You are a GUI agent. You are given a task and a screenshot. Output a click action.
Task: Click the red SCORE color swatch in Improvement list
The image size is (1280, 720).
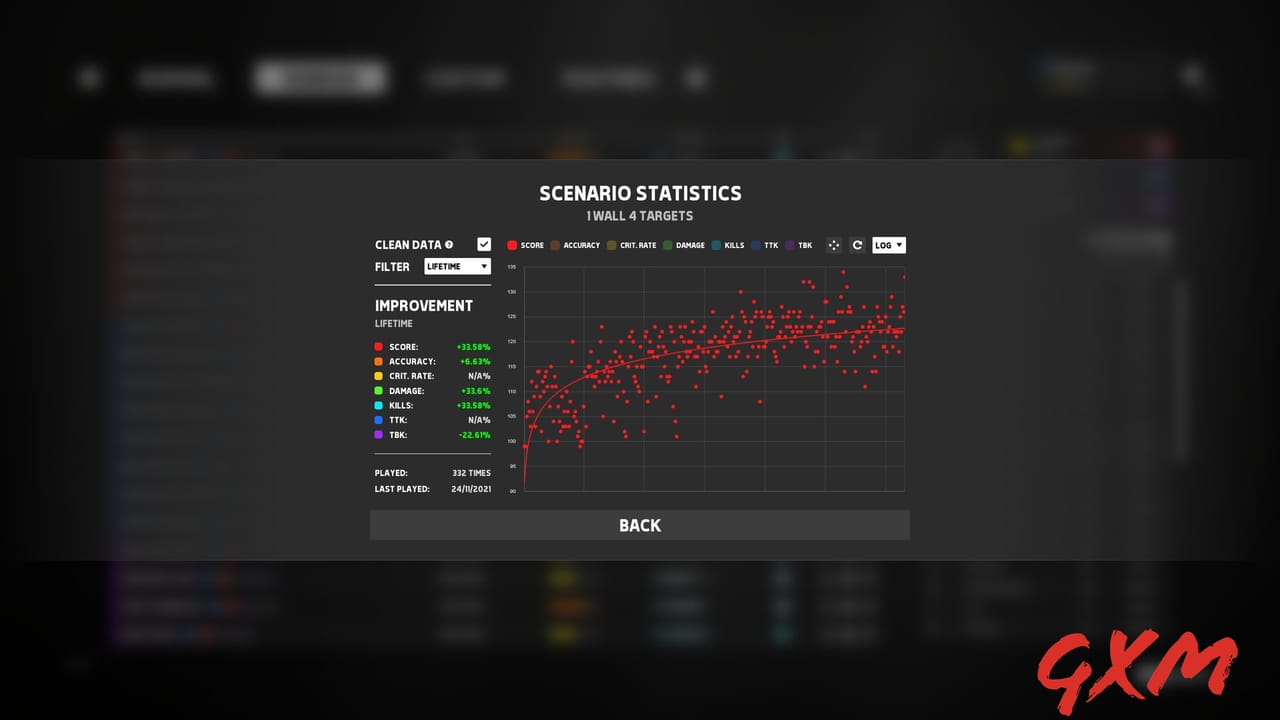tap(378, 346)
